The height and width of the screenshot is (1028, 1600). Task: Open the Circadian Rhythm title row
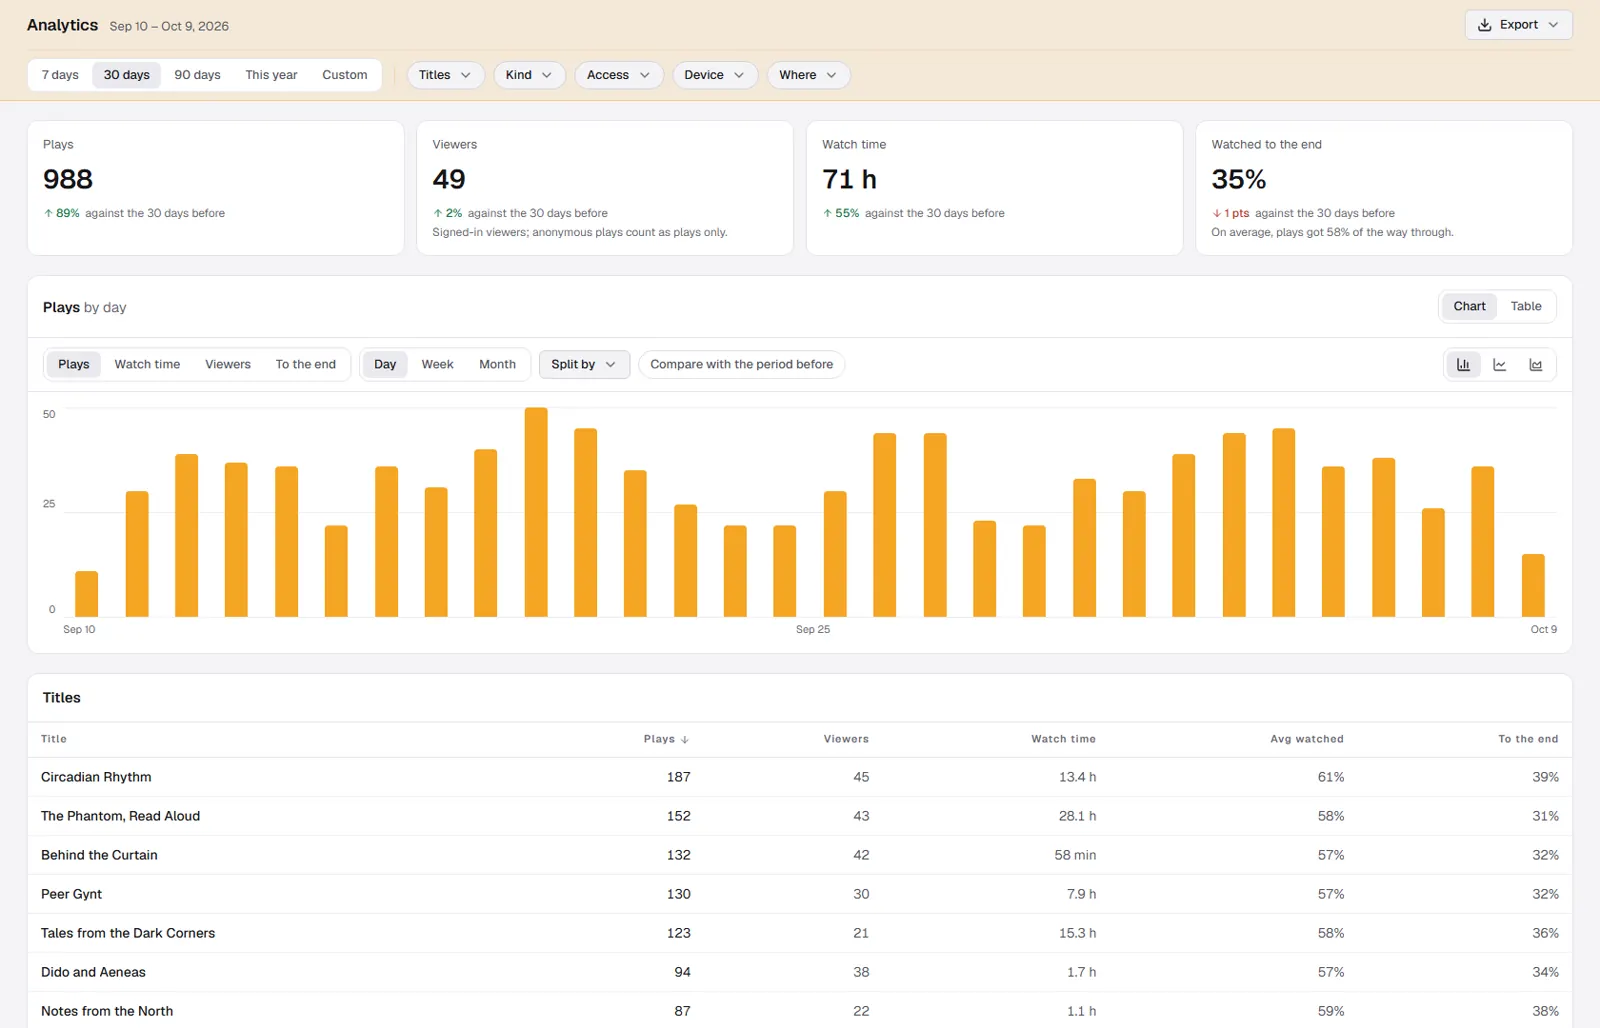tap(800, 777)
